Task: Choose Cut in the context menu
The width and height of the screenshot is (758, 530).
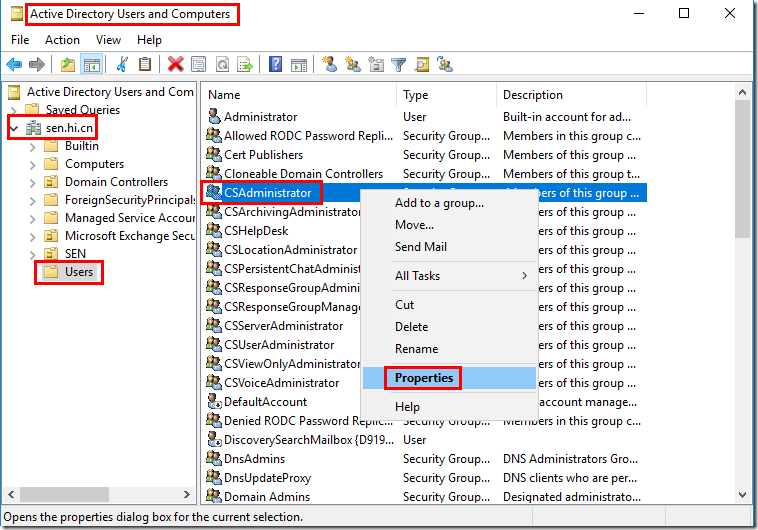Action: tap(449, 305)
